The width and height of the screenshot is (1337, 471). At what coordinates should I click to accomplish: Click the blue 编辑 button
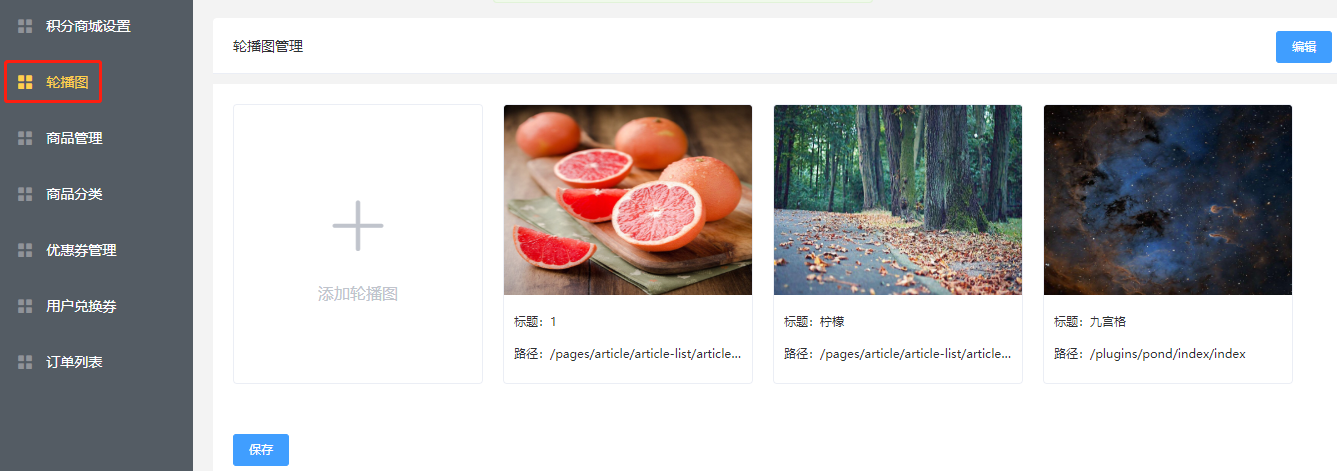point(1304,47)
